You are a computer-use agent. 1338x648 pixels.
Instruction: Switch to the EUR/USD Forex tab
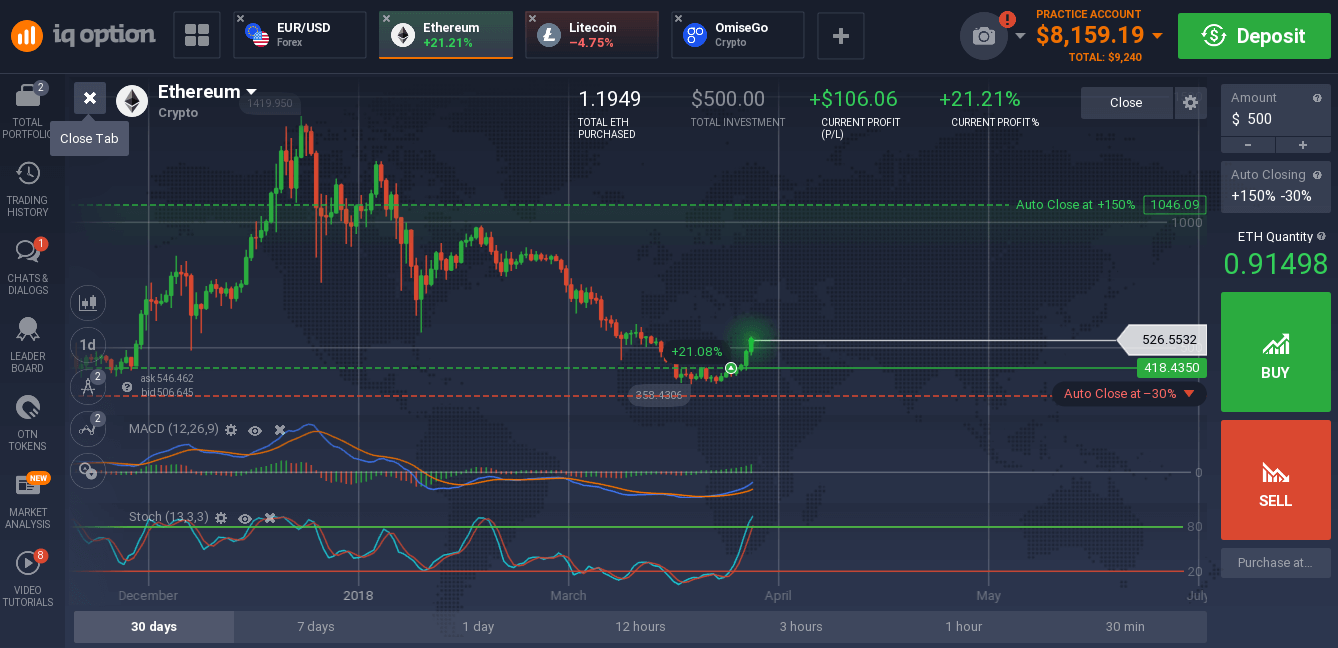click(300, 36)
